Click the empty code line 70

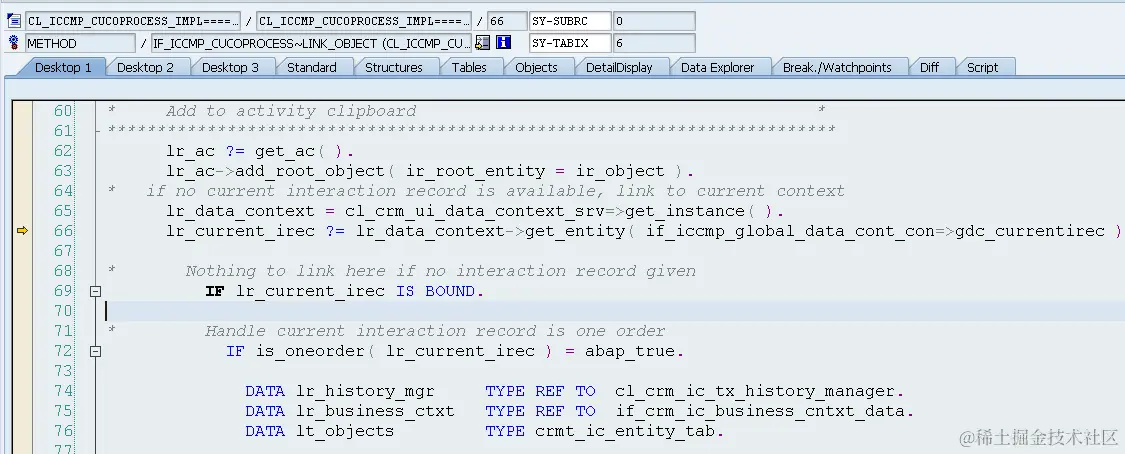click(613, 311)
